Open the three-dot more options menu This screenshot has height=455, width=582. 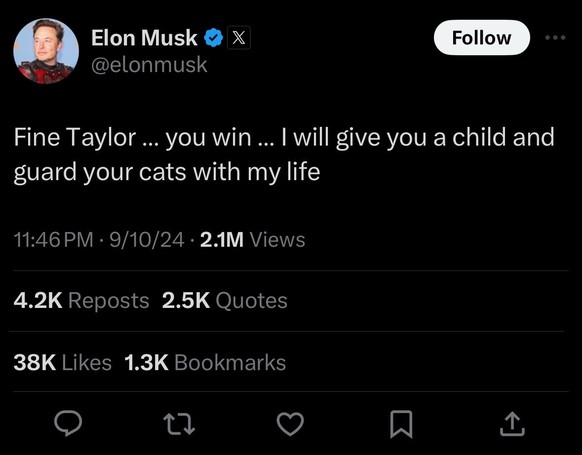(555, 37)
